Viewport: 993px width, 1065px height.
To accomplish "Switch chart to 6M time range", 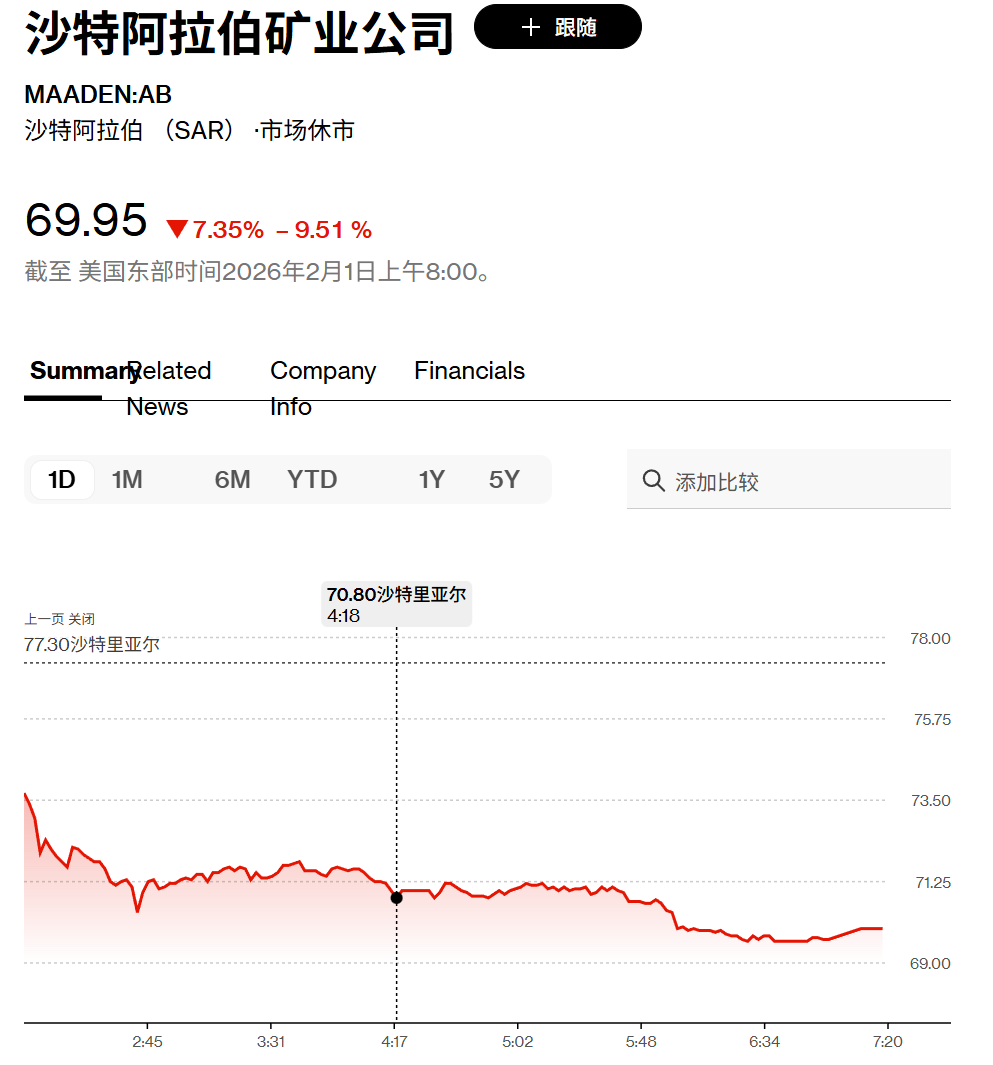I will point(232,479).
